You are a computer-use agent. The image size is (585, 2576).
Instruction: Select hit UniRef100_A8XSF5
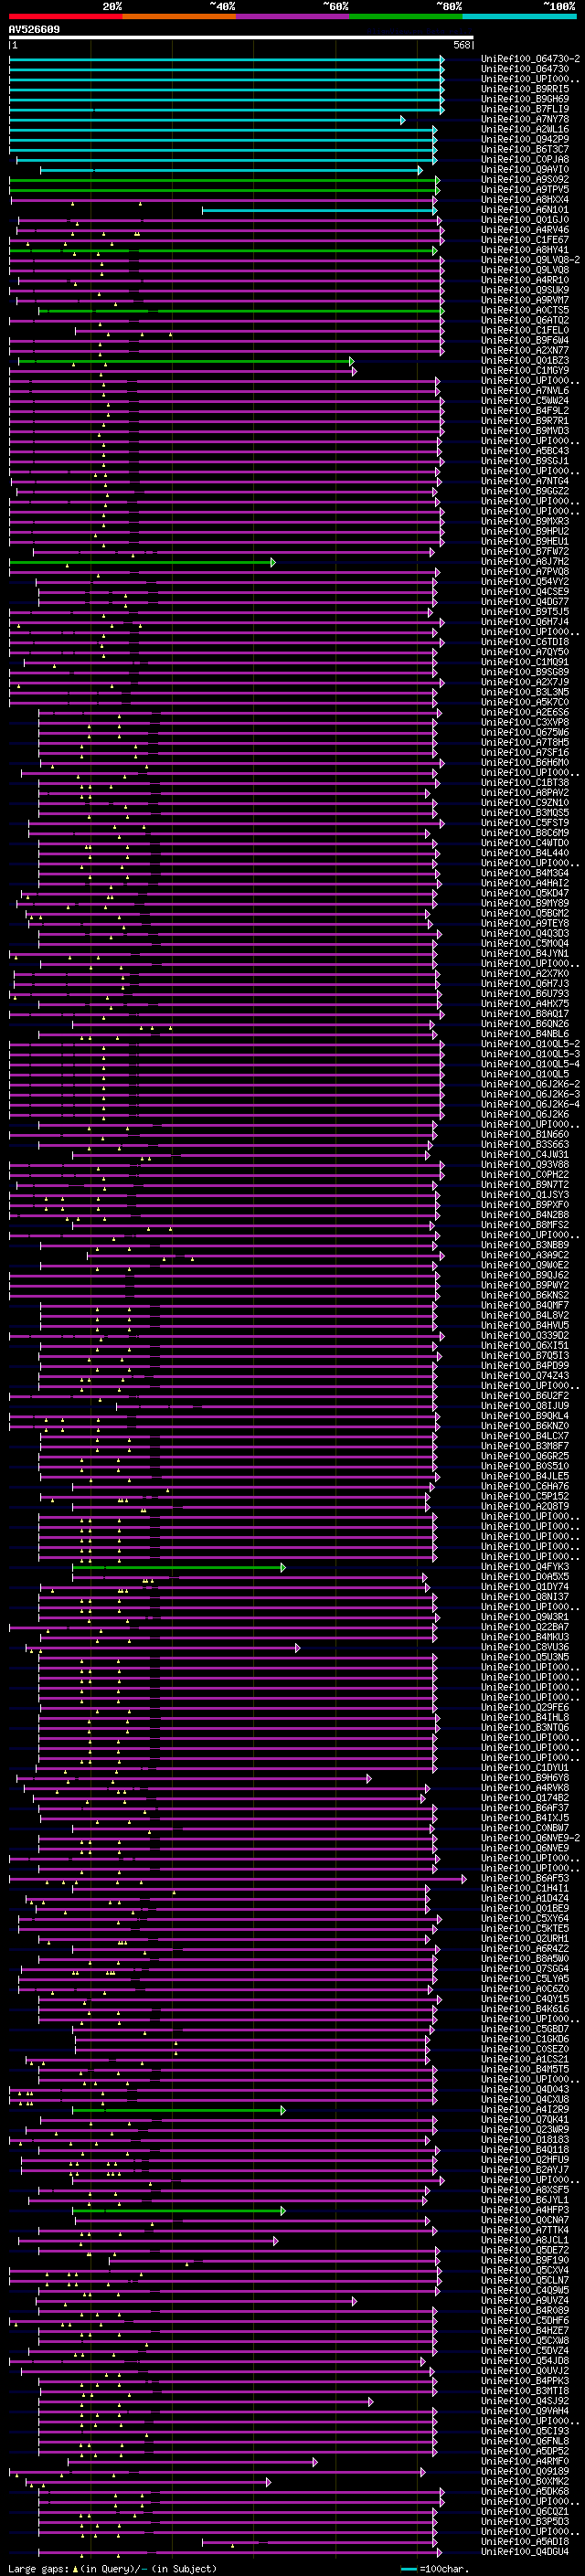pos(525,2189)
